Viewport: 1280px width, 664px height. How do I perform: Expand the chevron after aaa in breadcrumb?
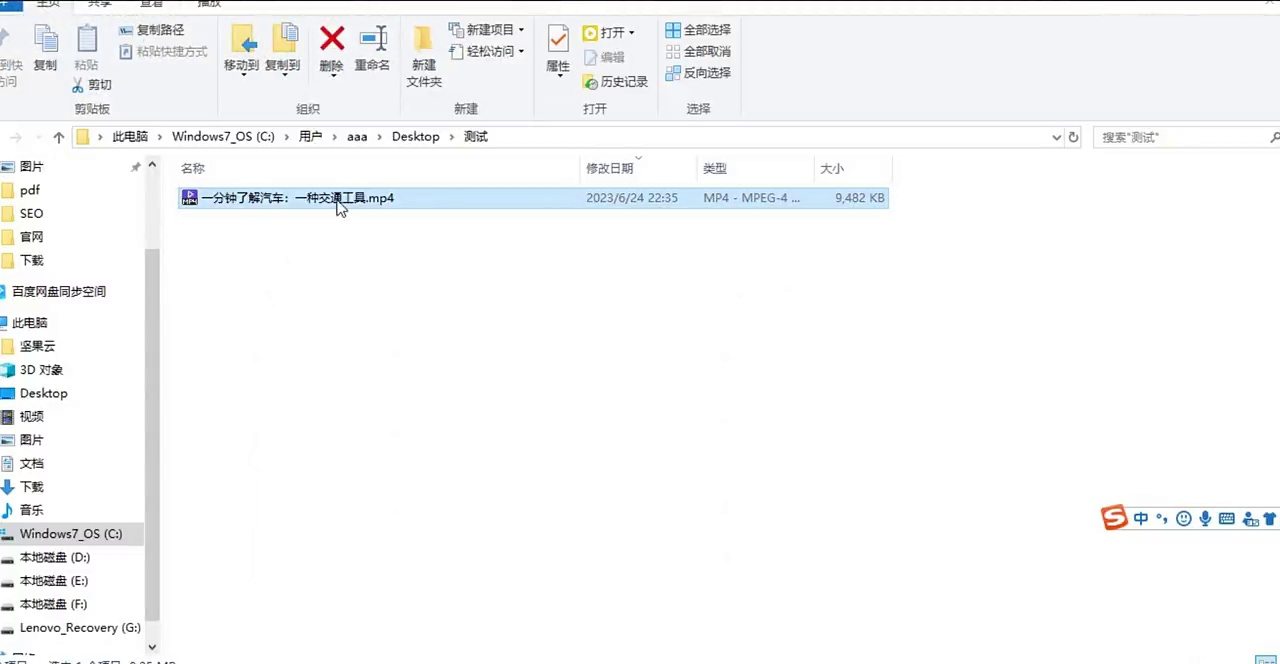click(379, 137)
